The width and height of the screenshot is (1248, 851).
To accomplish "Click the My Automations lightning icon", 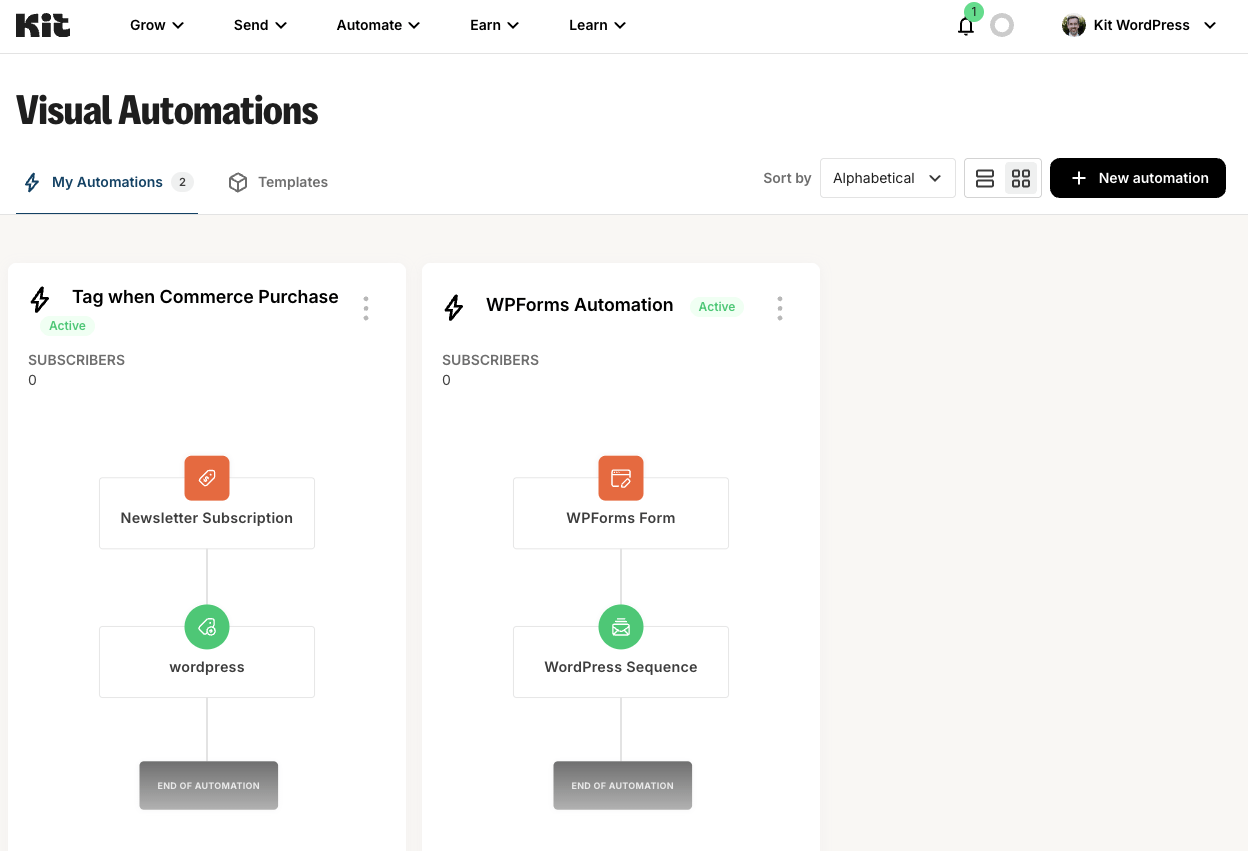I will click(x=32, y=182).
